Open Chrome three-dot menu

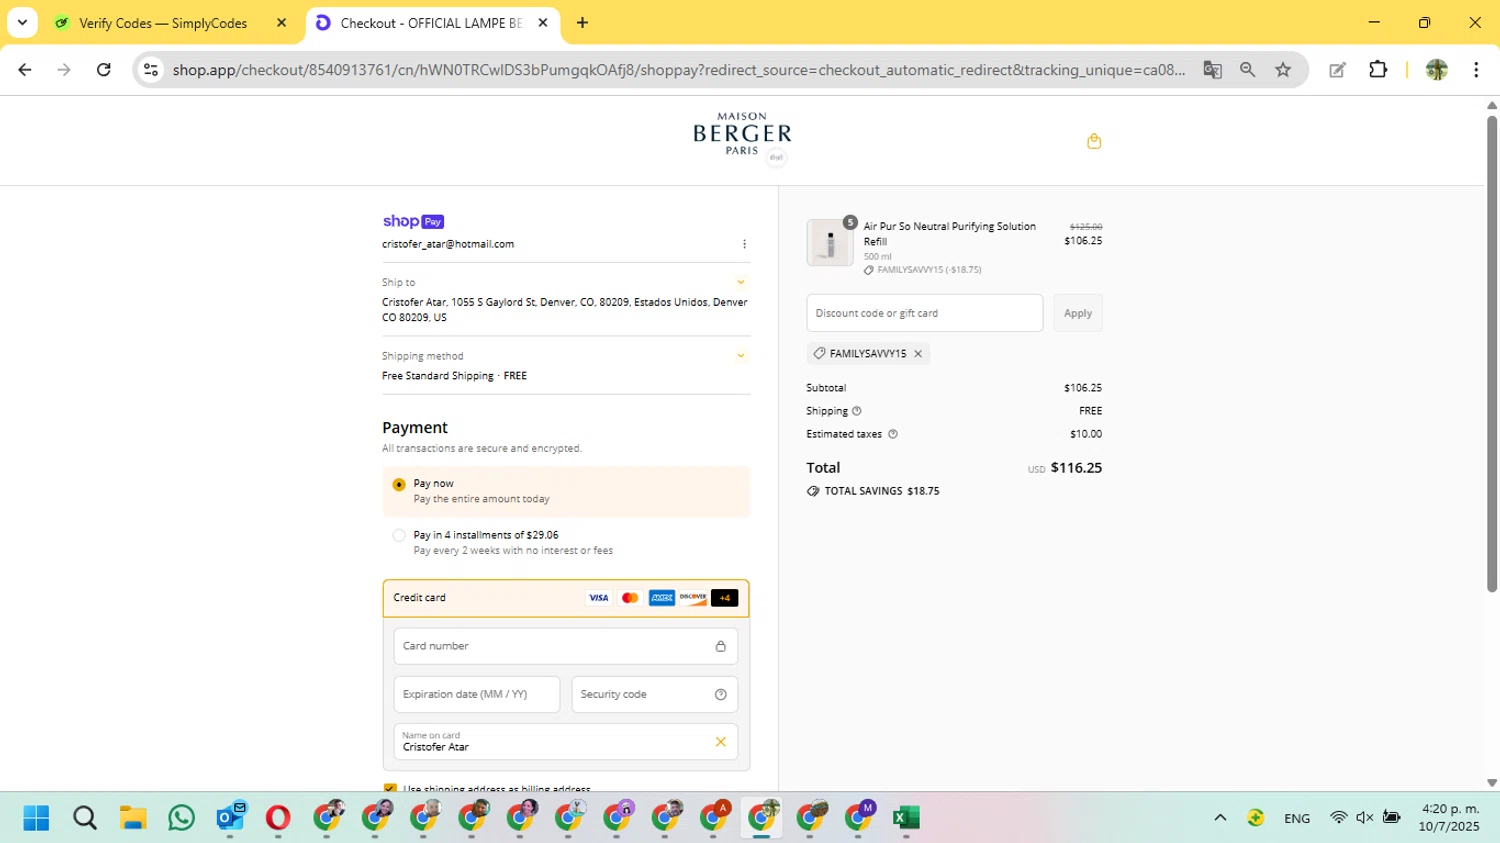click(x=1476, y=70)
